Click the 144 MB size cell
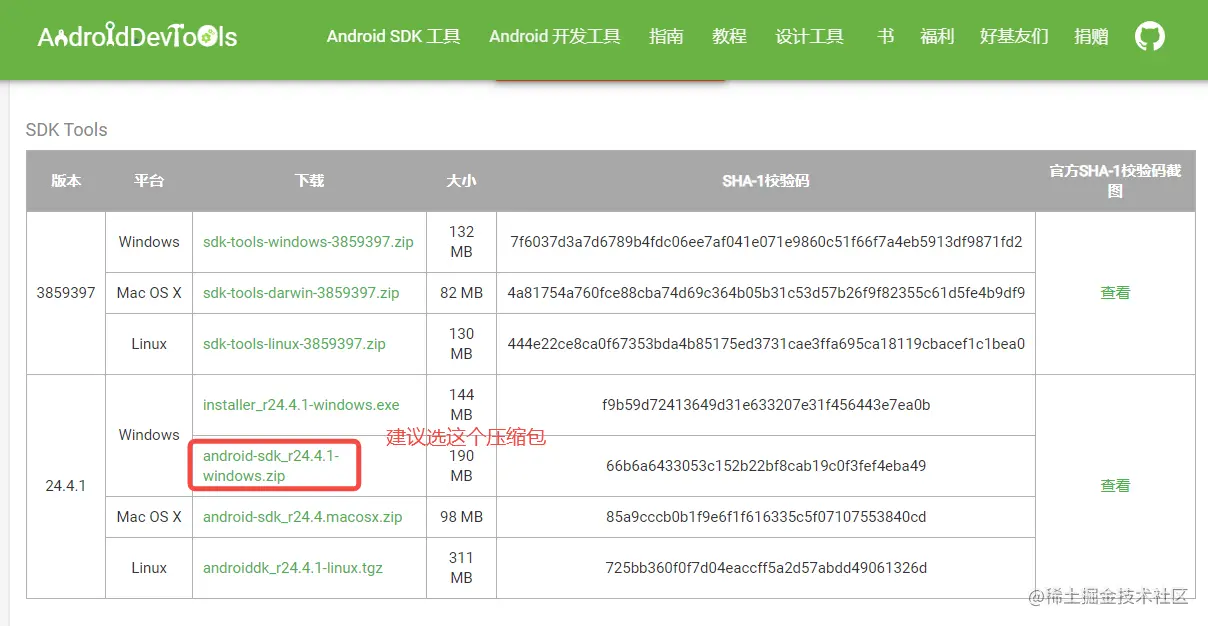This screenshot has height=626, width=1208. [461, 405]
